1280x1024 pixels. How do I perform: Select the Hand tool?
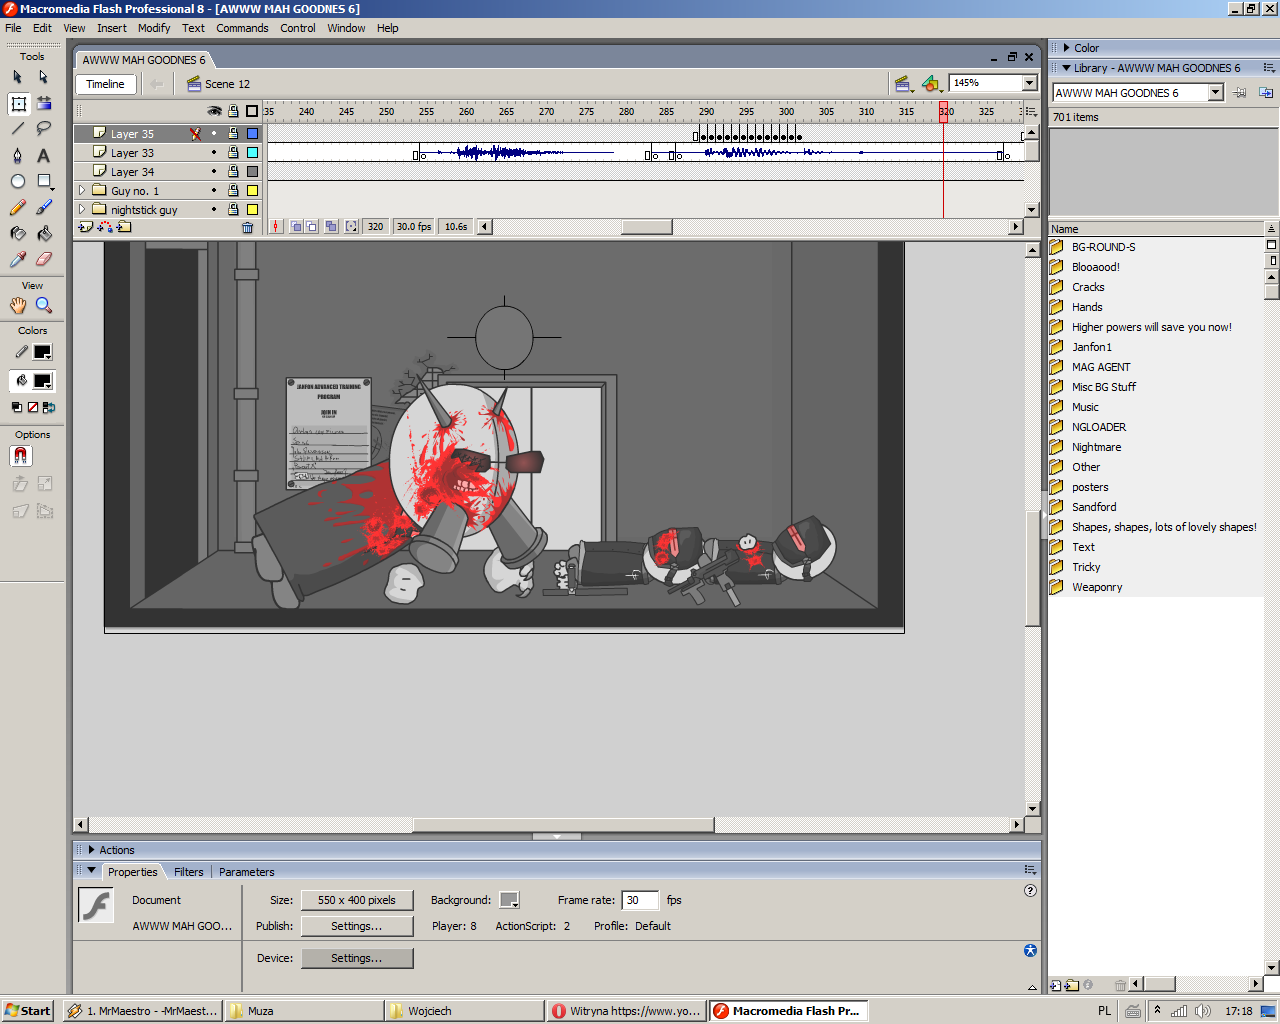pos(18,305)
